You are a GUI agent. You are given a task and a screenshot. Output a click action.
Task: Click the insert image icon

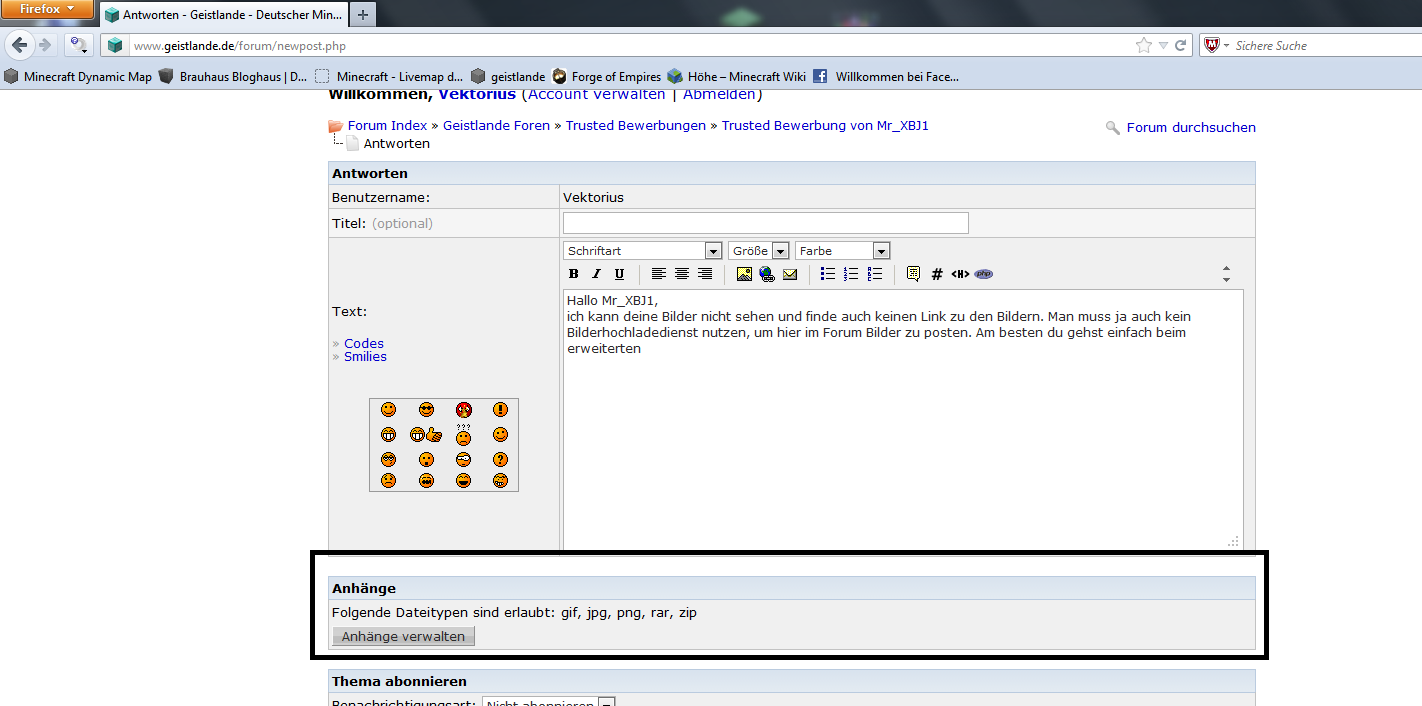tap(745, 274)
